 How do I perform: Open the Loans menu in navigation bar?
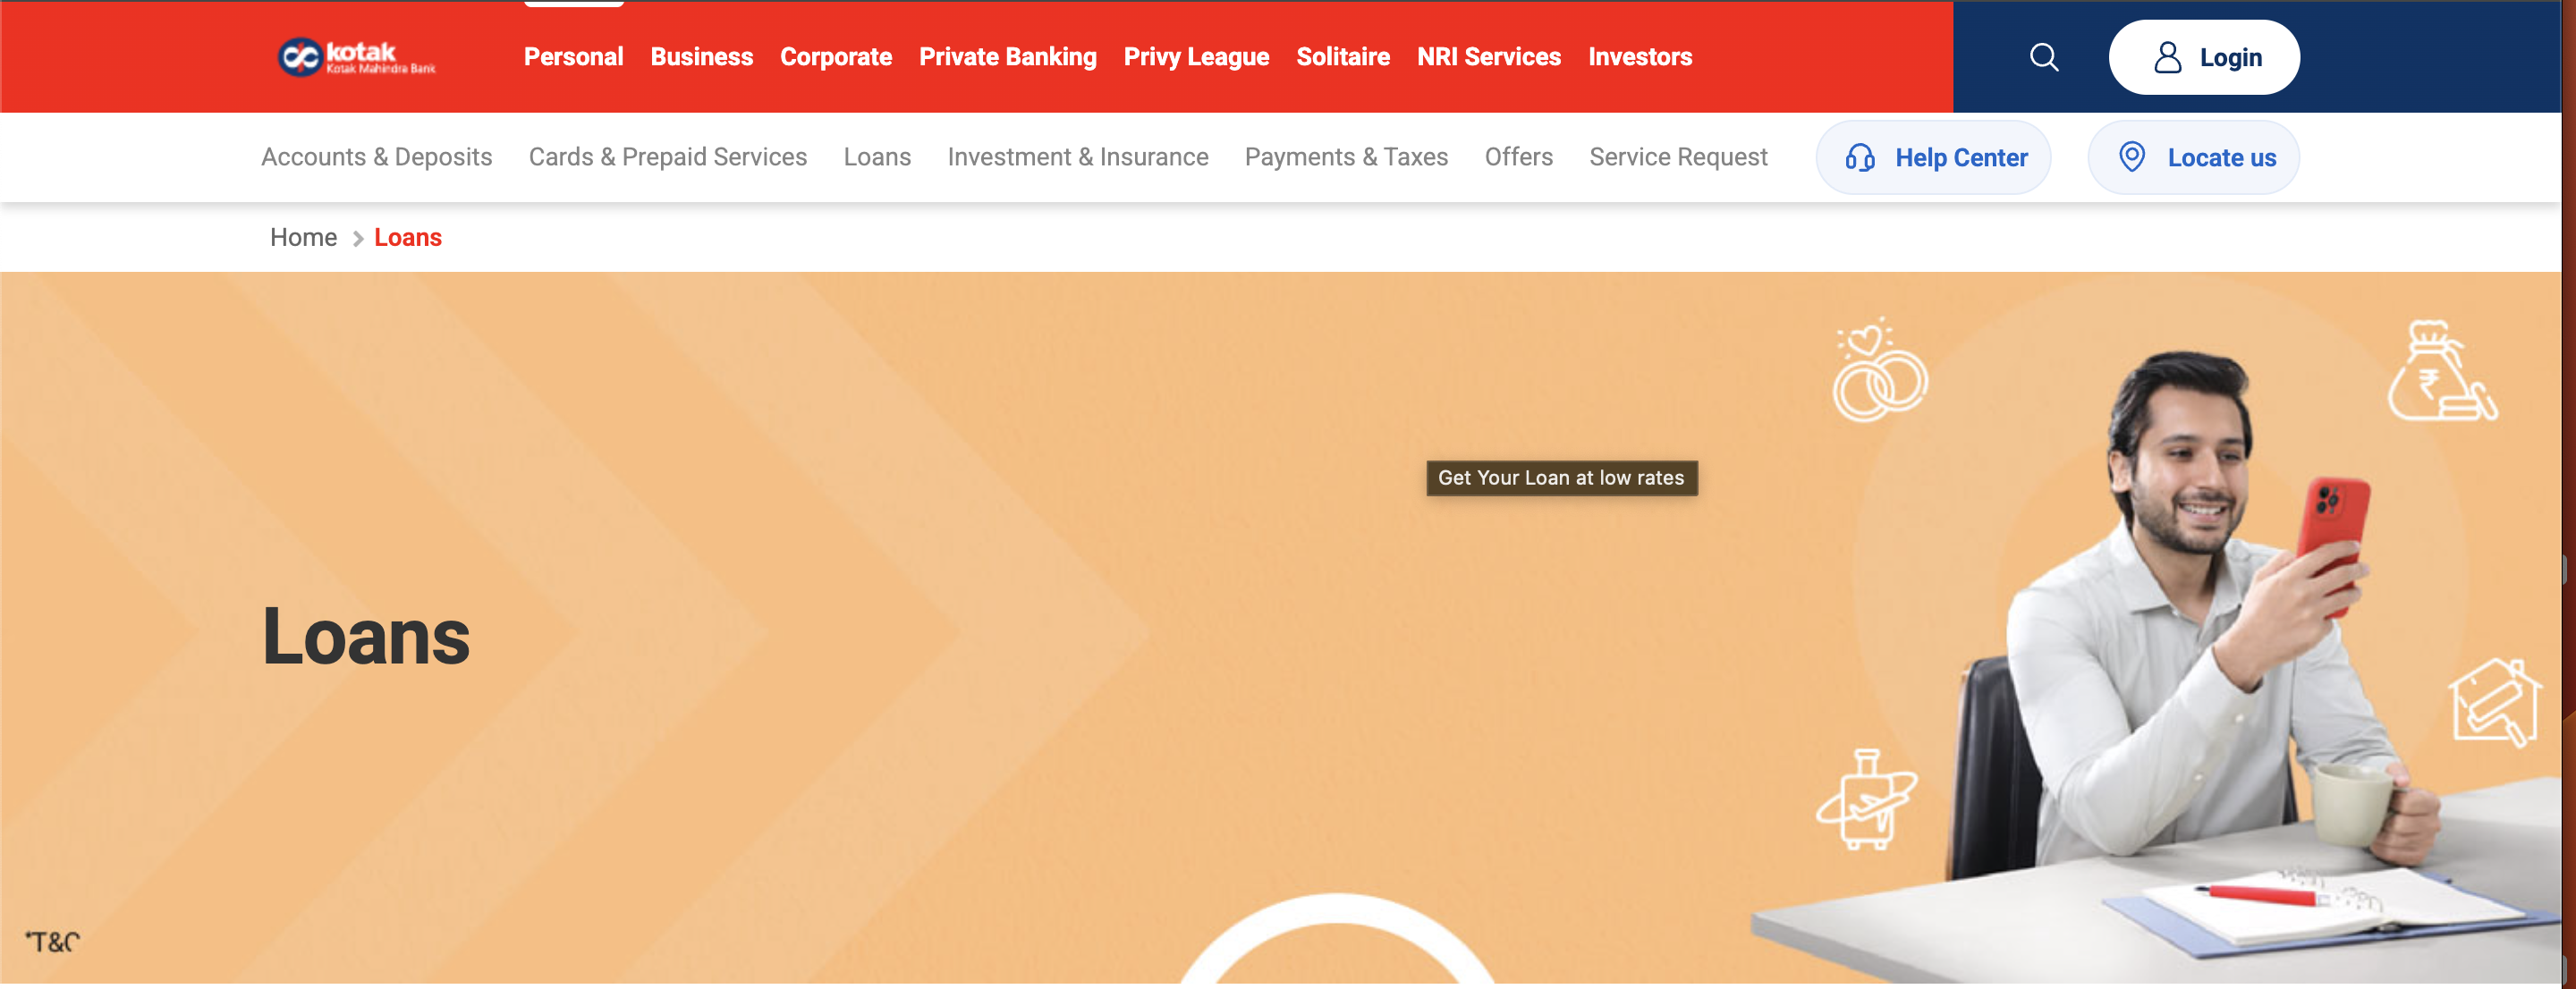click(877, 157)
